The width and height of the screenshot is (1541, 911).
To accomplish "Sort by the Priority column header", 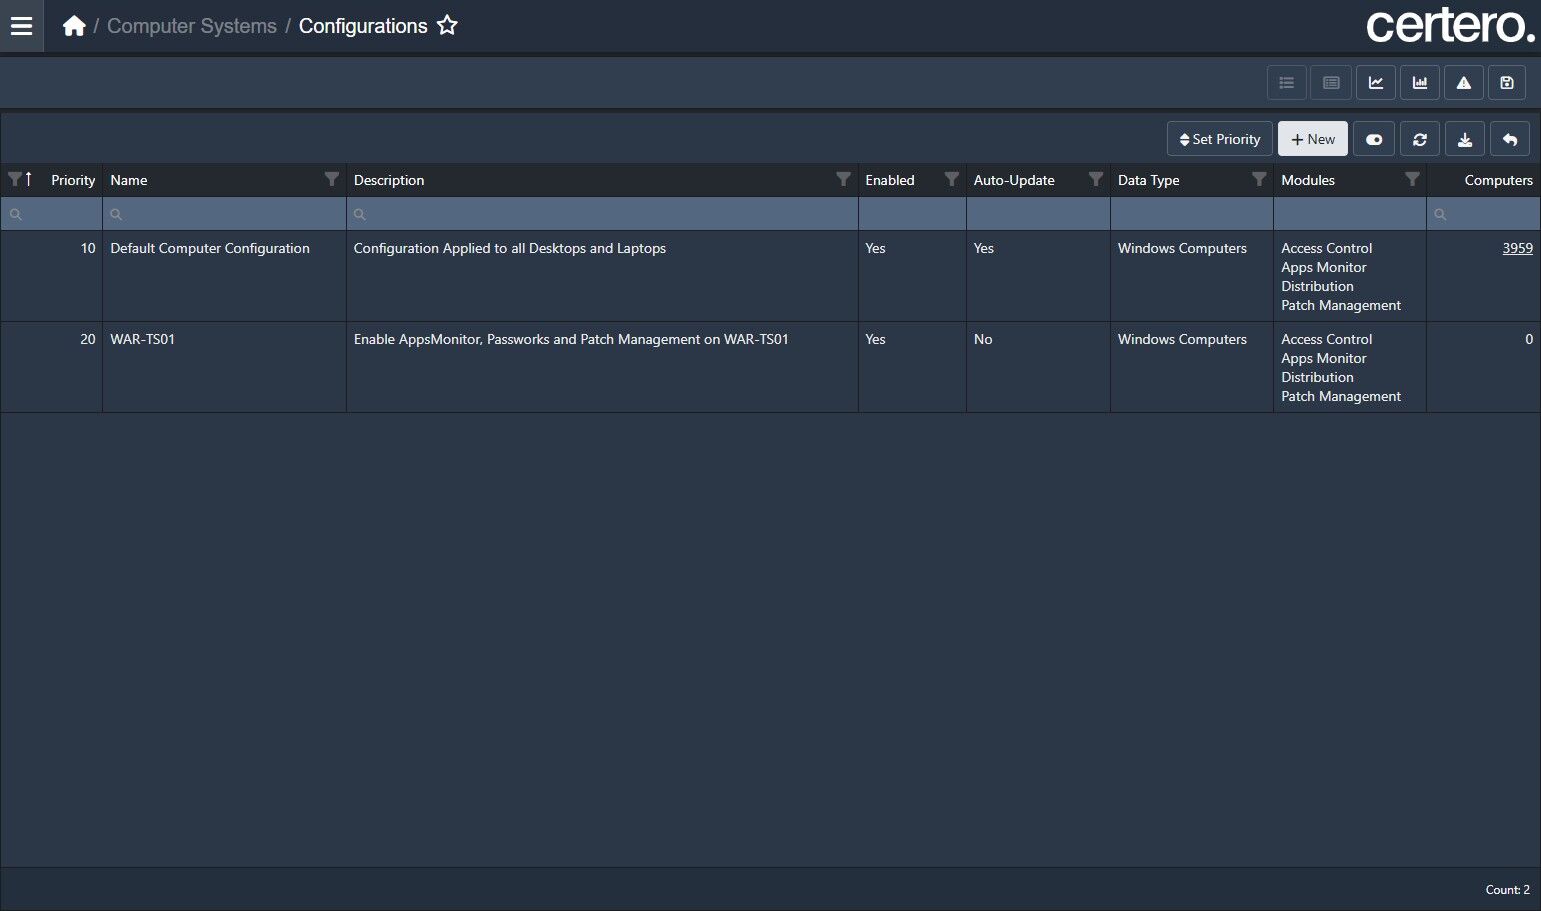I will click(73, 180).
